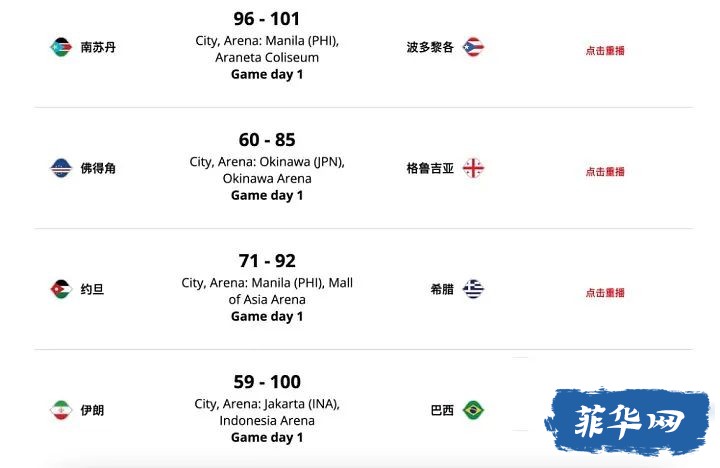This screenshot has height=468, width=720.
Task: Select team name 佛得角
Action: pyautogui.click(x=98, y=168)
